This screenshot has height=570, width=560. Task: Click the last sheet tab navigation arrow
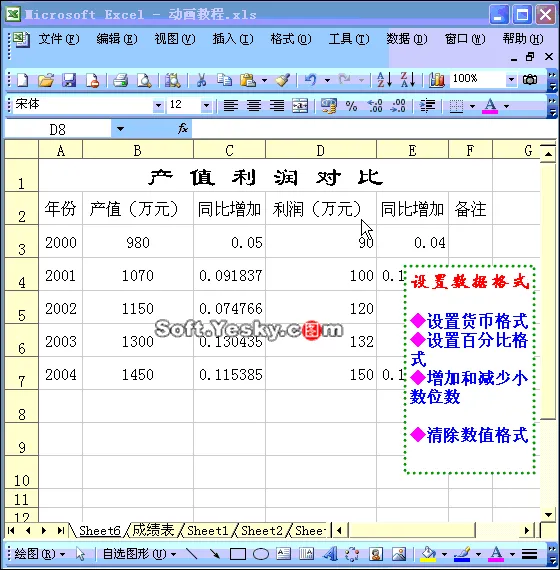coord(60,530)
